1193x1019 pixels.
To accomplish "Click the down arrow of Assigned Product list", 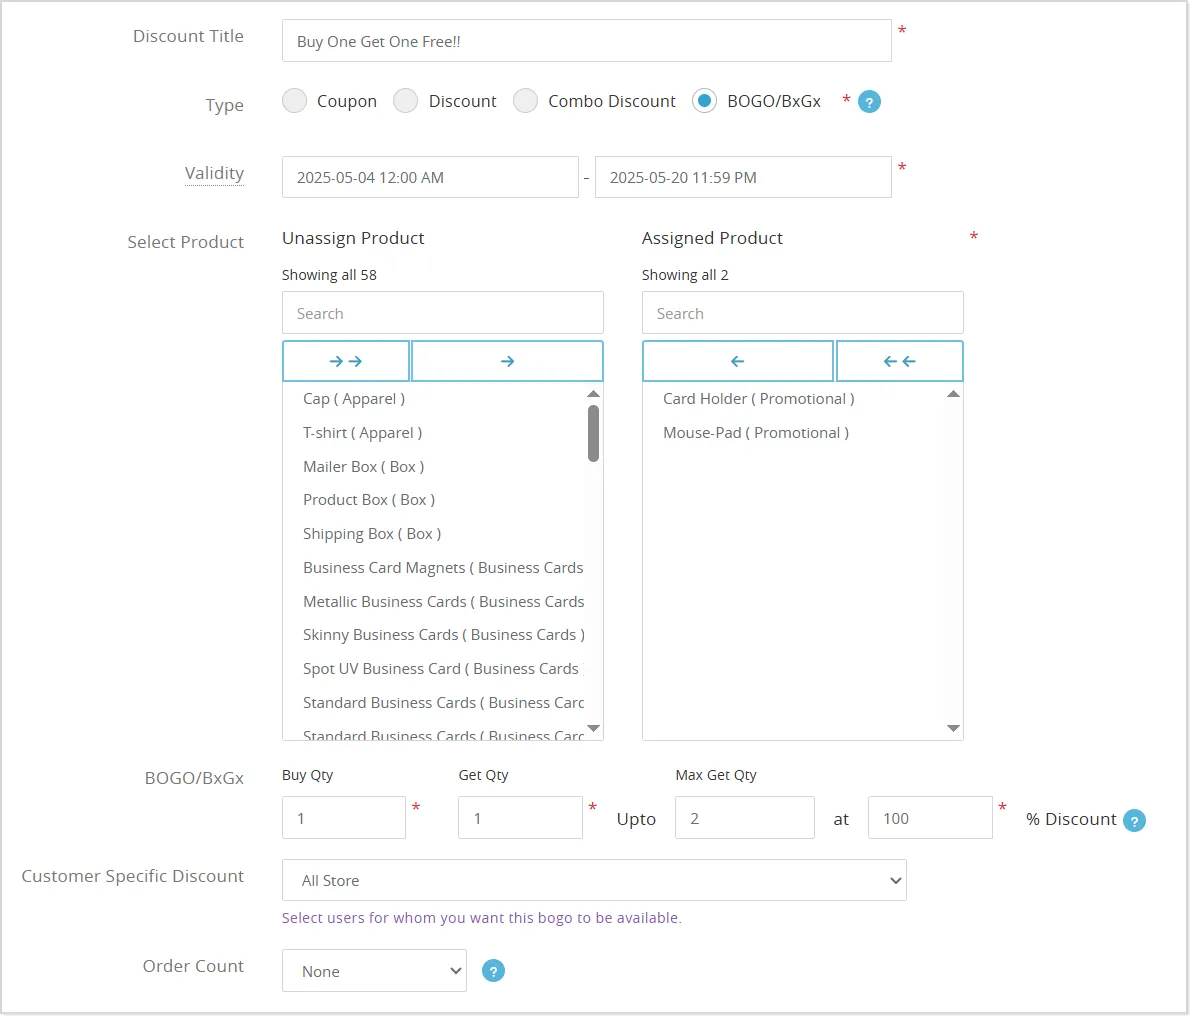I will click(953, 729).
